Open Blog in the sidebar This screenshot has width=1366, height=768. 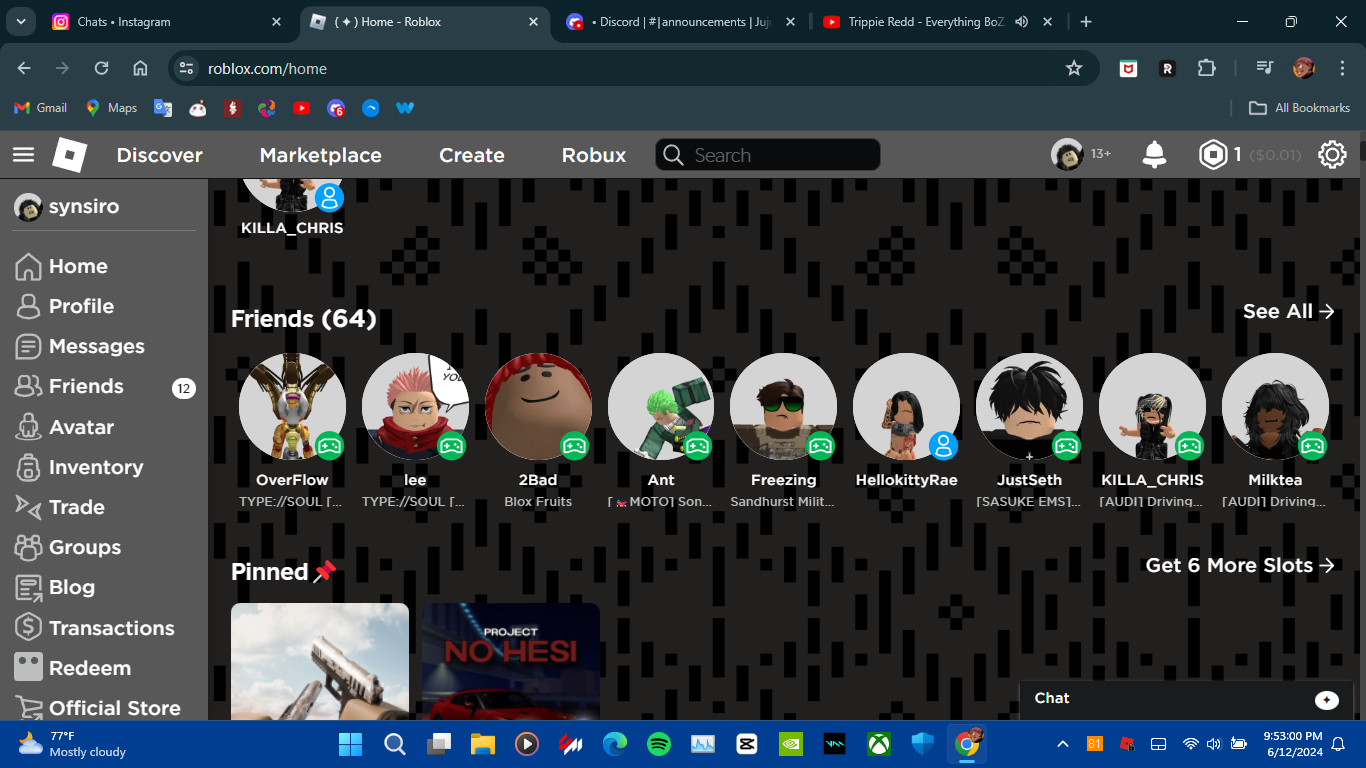(55, 587)
